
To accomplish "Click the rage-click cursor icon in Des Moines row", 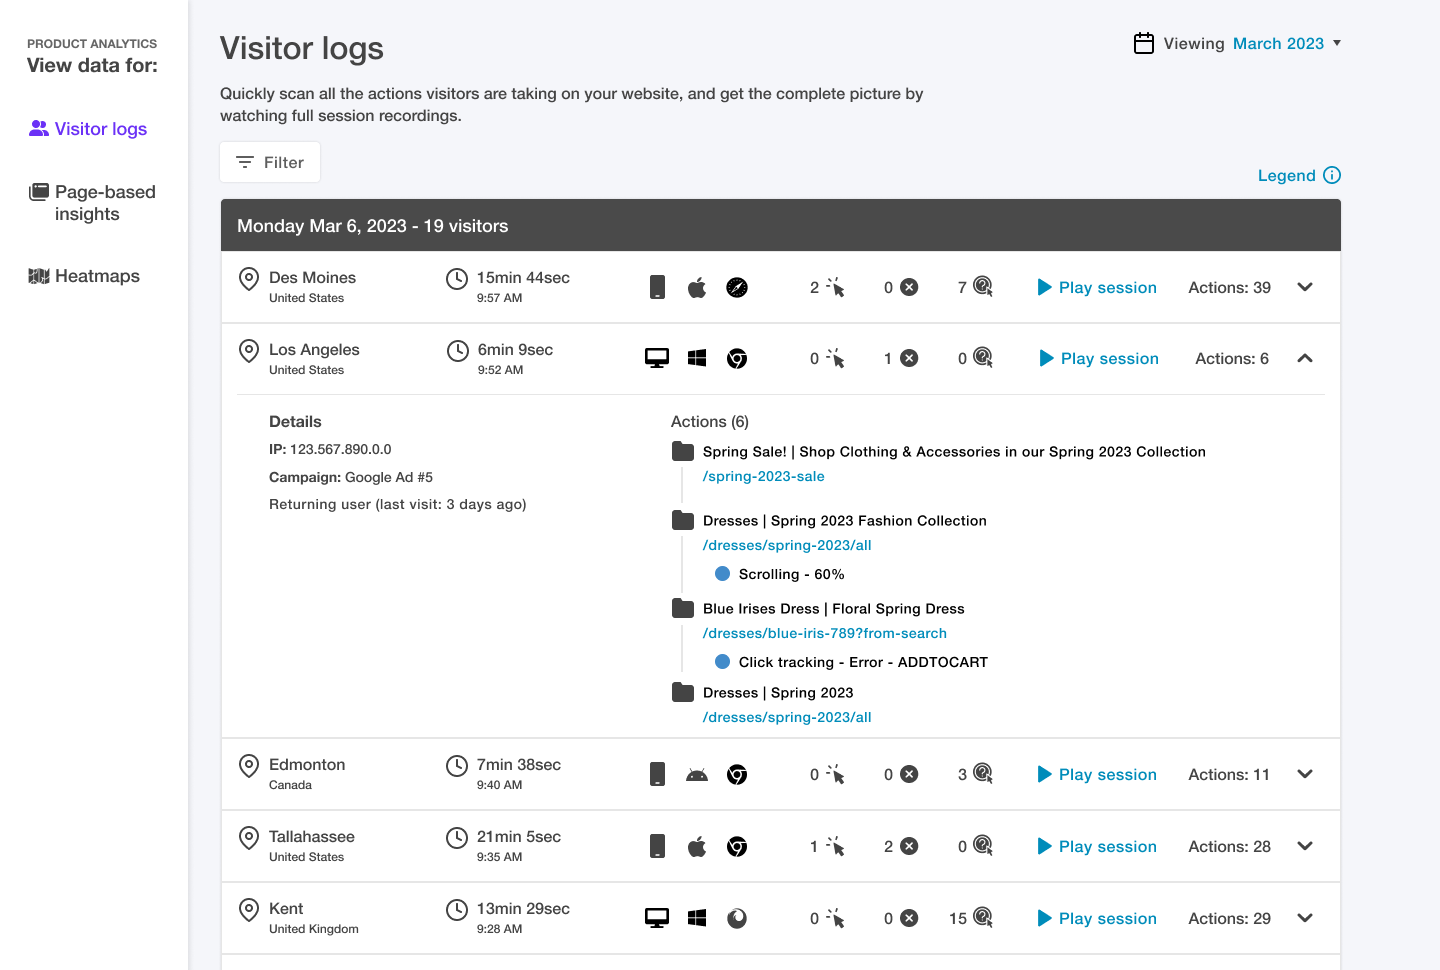I will pyautogui.click(x=836, y=288).
